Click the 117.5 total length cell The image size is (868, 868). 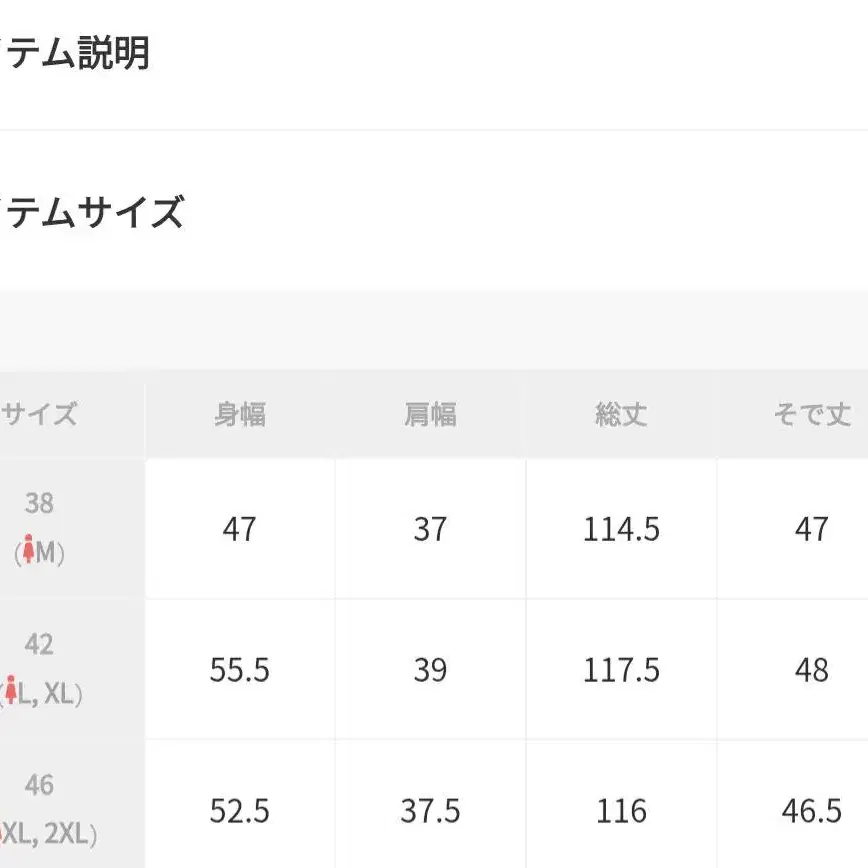[x=621, y=670]
